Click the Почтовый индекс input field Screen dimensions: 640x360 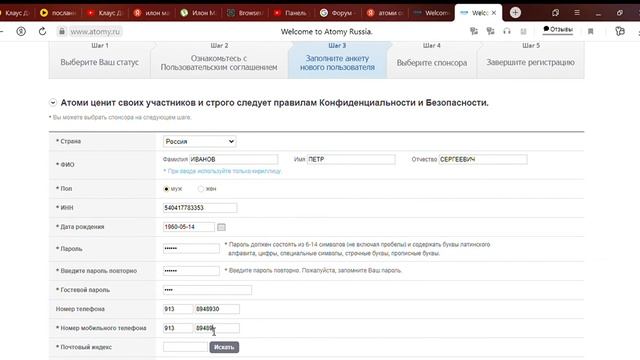pyautogui.click(x=185, y=347)
